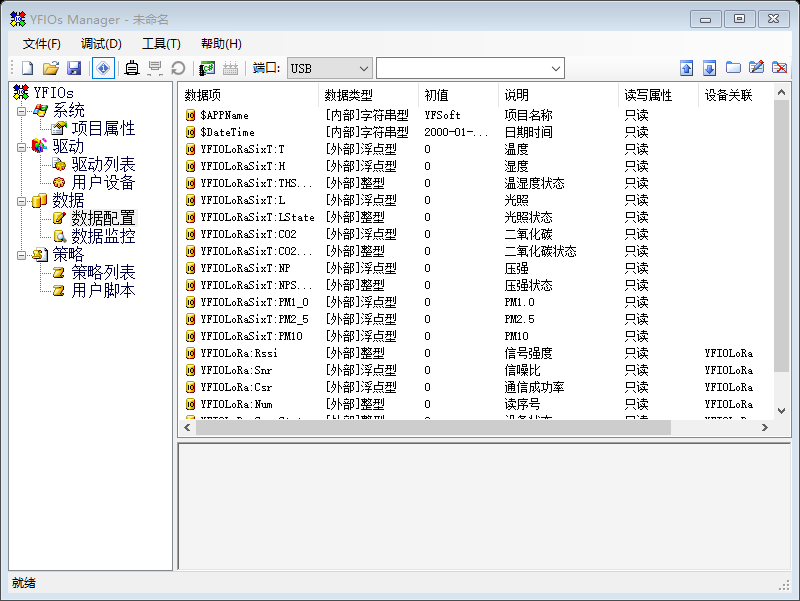Select the 系统 tree node

point(68,110)
